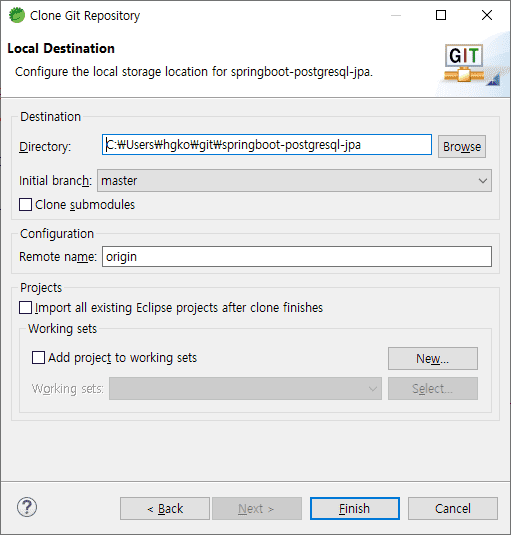
Task: Click Finish to clone the repository
Action: coord(355,508)
